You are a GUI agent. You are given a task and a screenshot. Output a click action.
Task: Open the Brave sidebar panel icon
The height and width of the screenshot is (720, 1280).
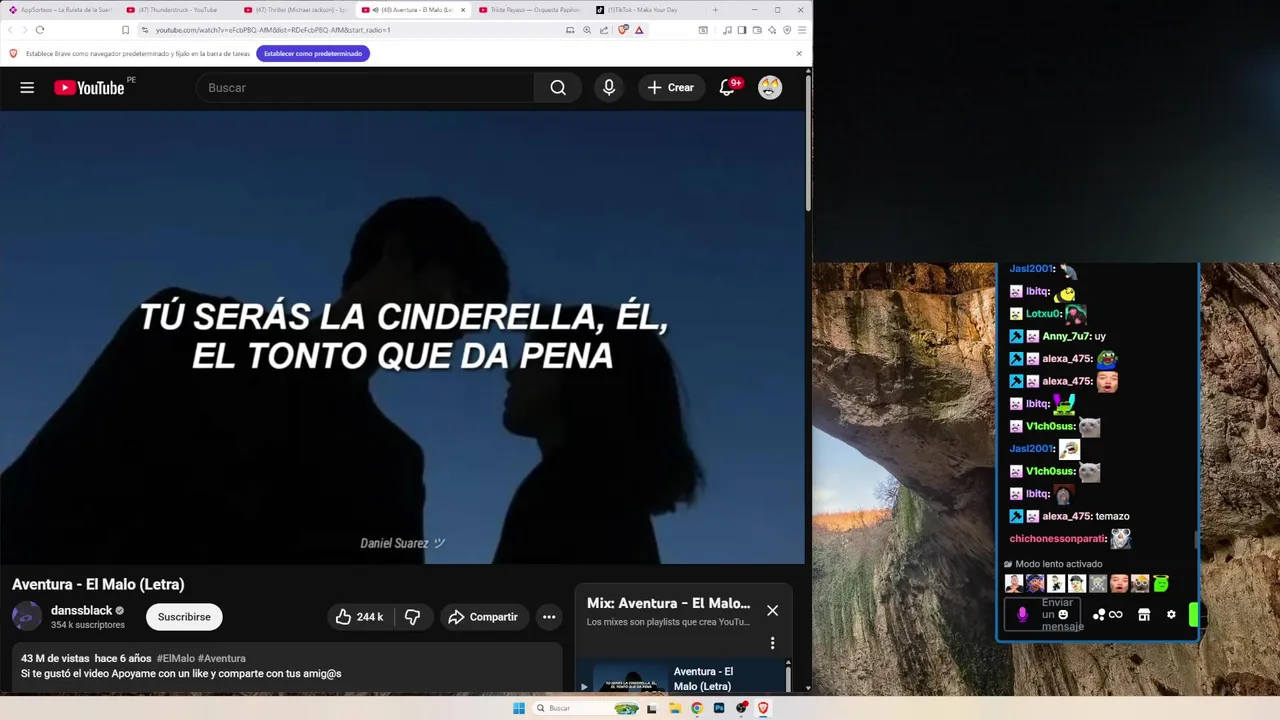[x=742, y=30]
